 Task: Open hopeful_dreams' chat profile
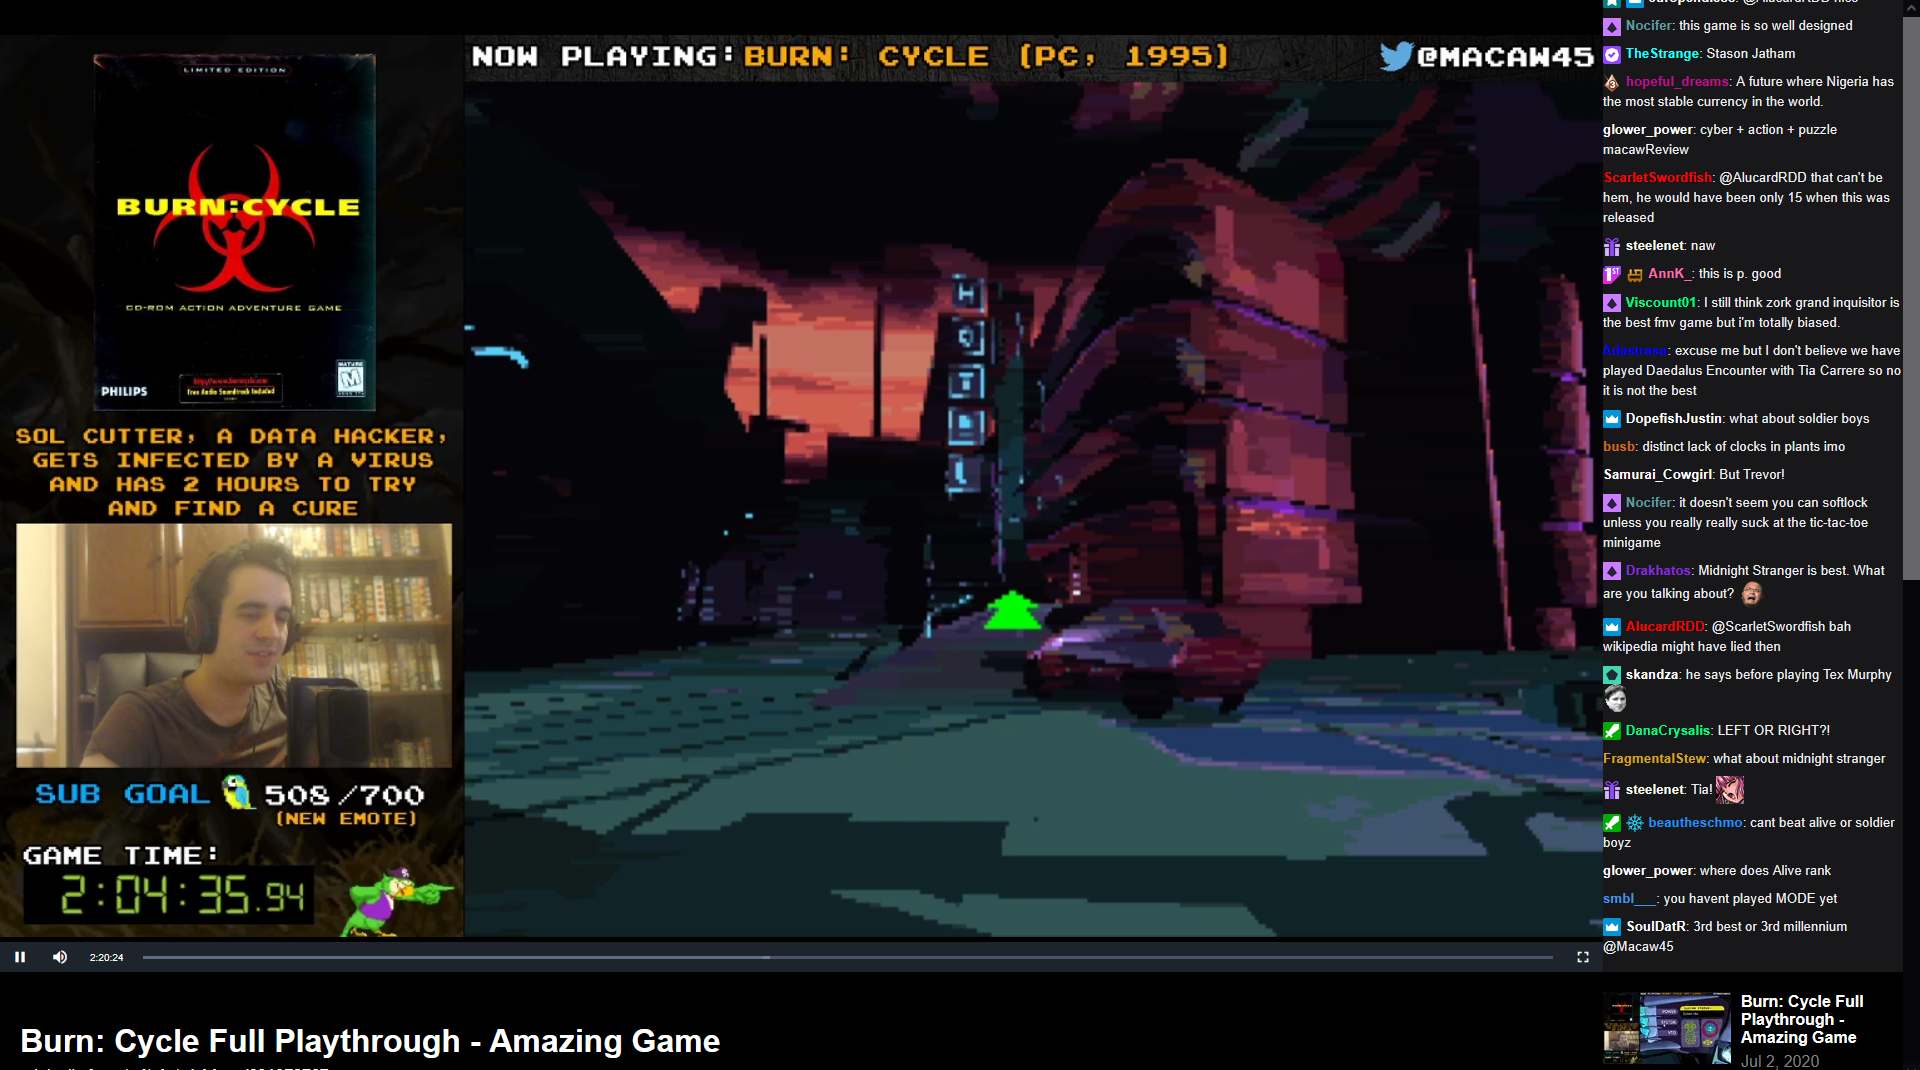pyautogui.click(x=1677, y=82)
